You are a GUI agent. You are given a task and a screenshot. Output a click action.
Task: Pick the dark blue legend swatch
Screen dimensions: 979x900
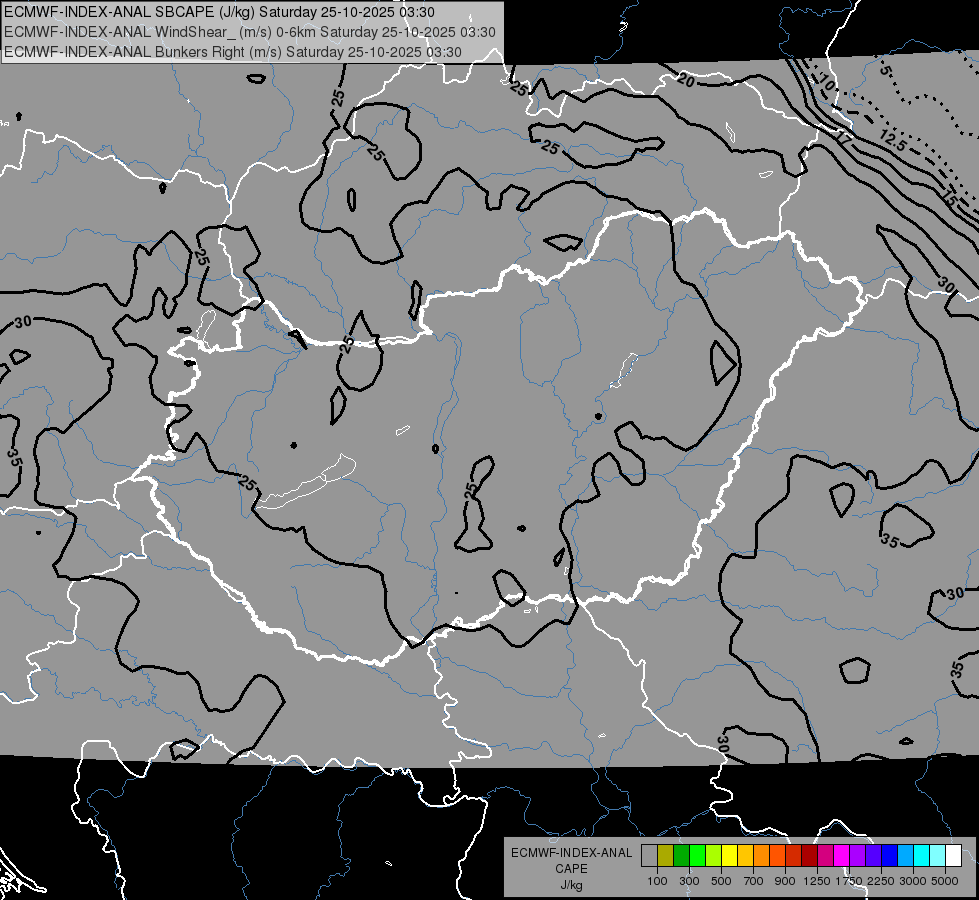(x=890, y=855)
